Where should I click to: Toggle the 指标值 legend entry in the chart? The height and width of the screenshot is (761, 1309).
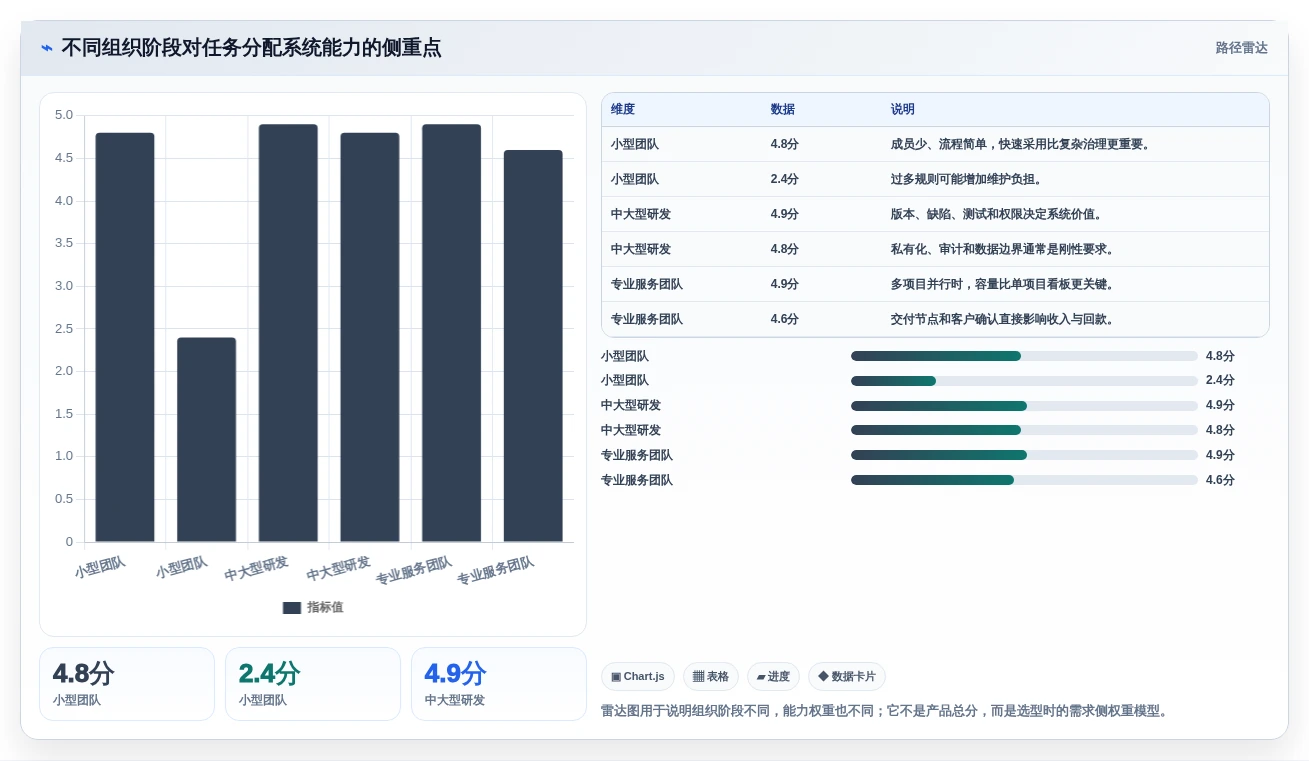313,607
